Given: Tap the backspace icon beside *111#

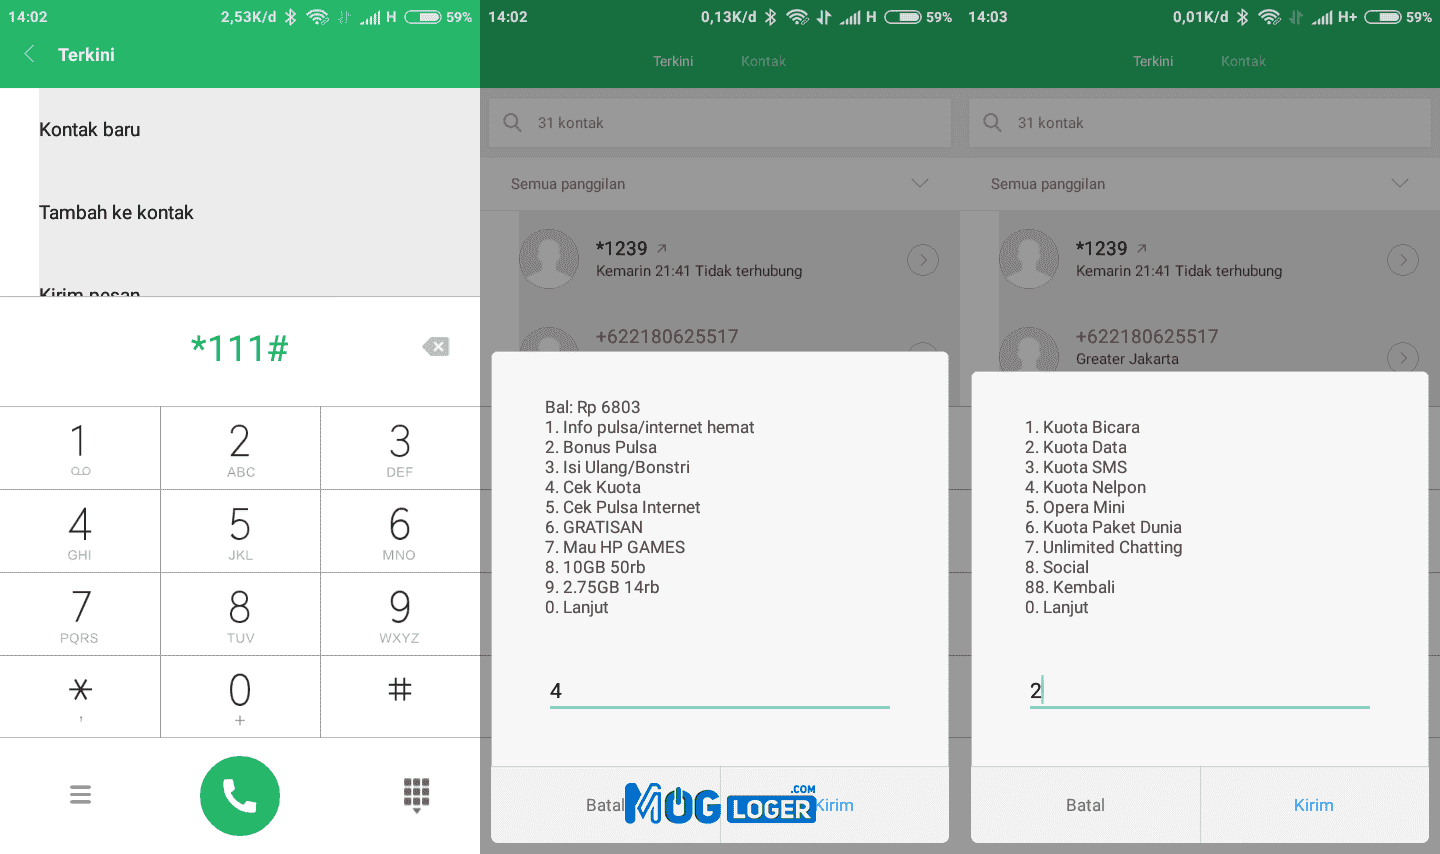Looking at the screenshot, I should pyautogui.click(x=436, y=346).
